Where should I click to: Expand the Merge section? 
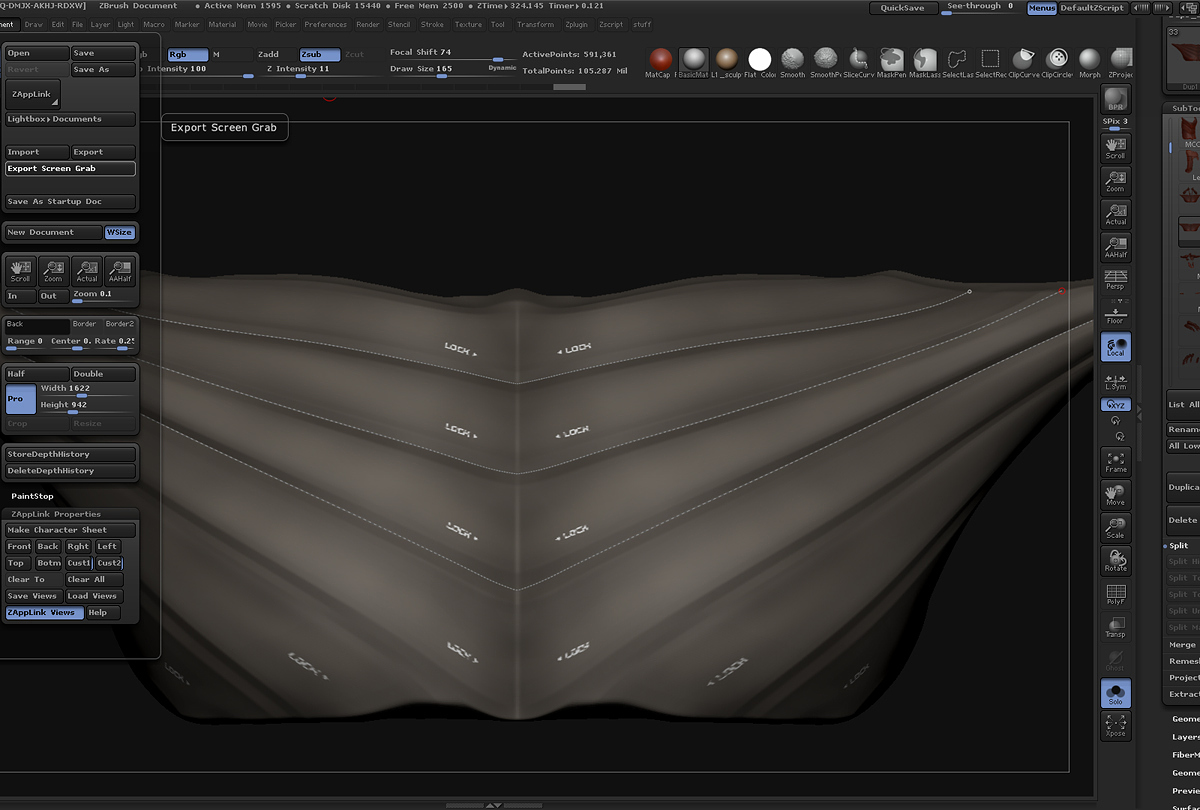[1182, 645]
